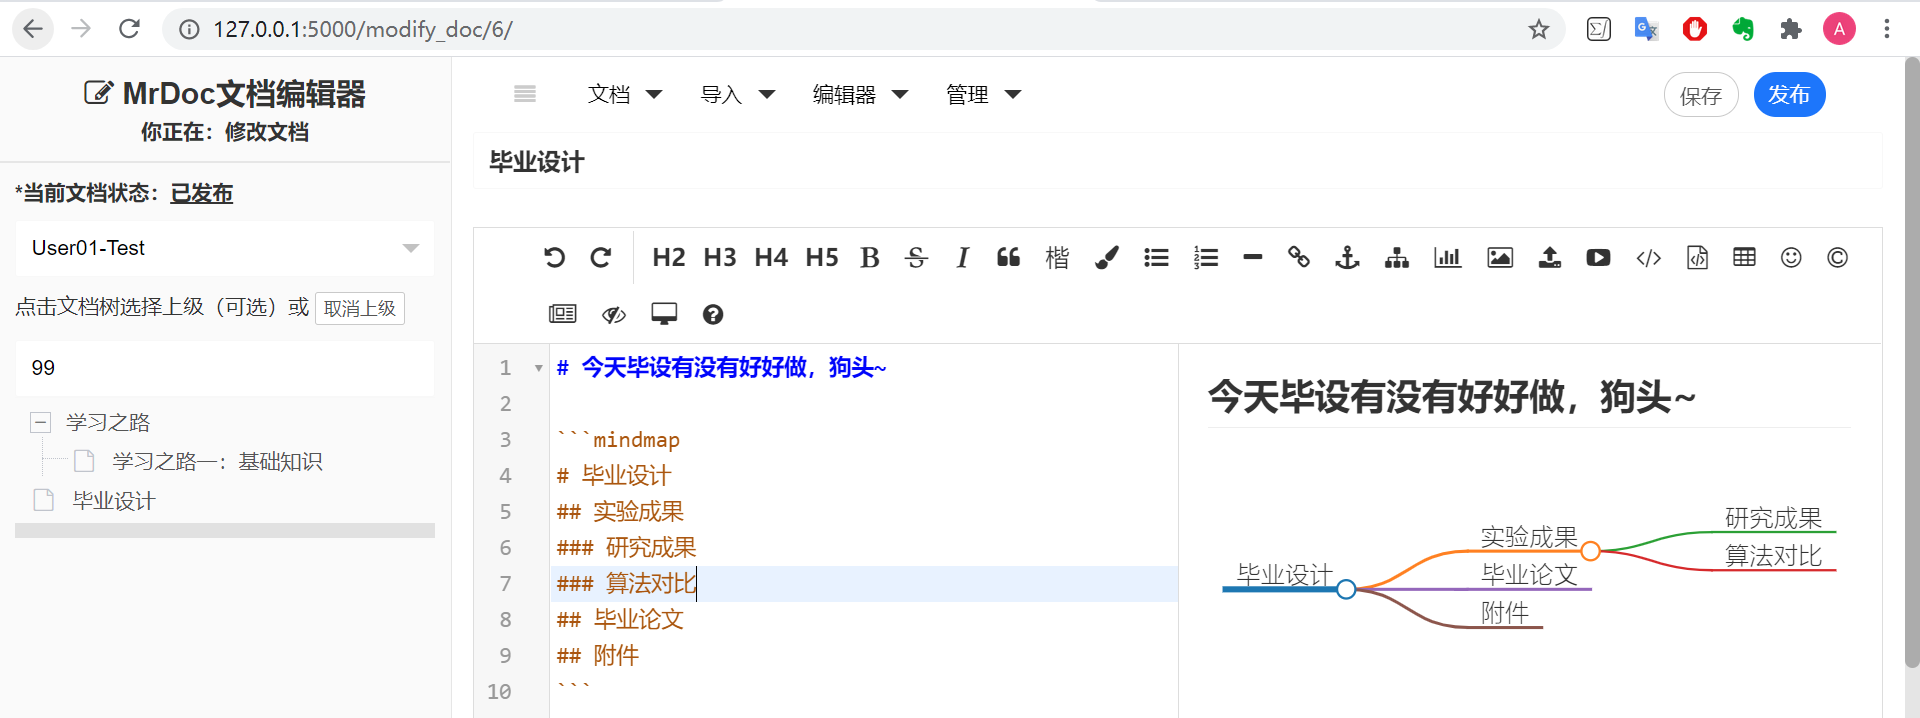Image resolution: width=1920 pixels, height=718 pixels.
Task: Click the upload attachment icon
Action: (1549, 257)
